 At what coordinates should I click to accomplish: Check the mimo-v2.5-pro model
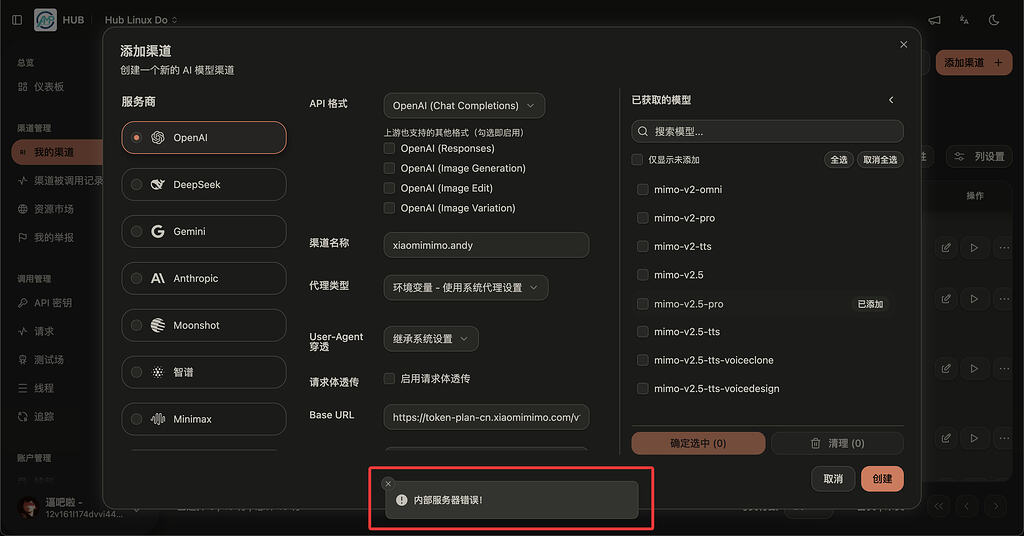(x=643, y=304)
